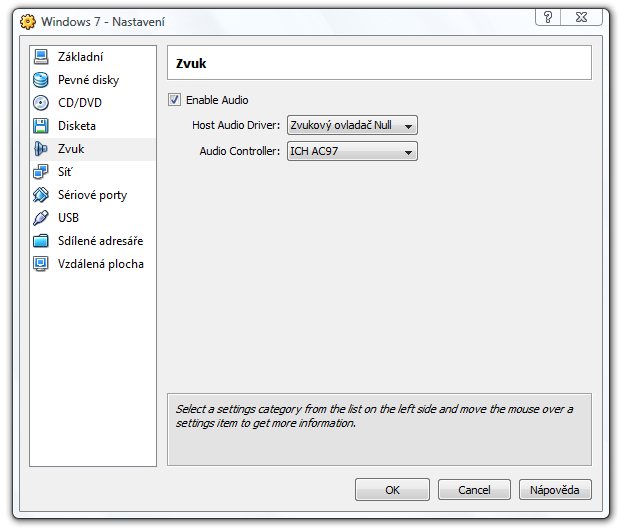The image size is (622, 529).
Task: Click the Vzdálená plocha monitor icon
Action: point(41,264)
